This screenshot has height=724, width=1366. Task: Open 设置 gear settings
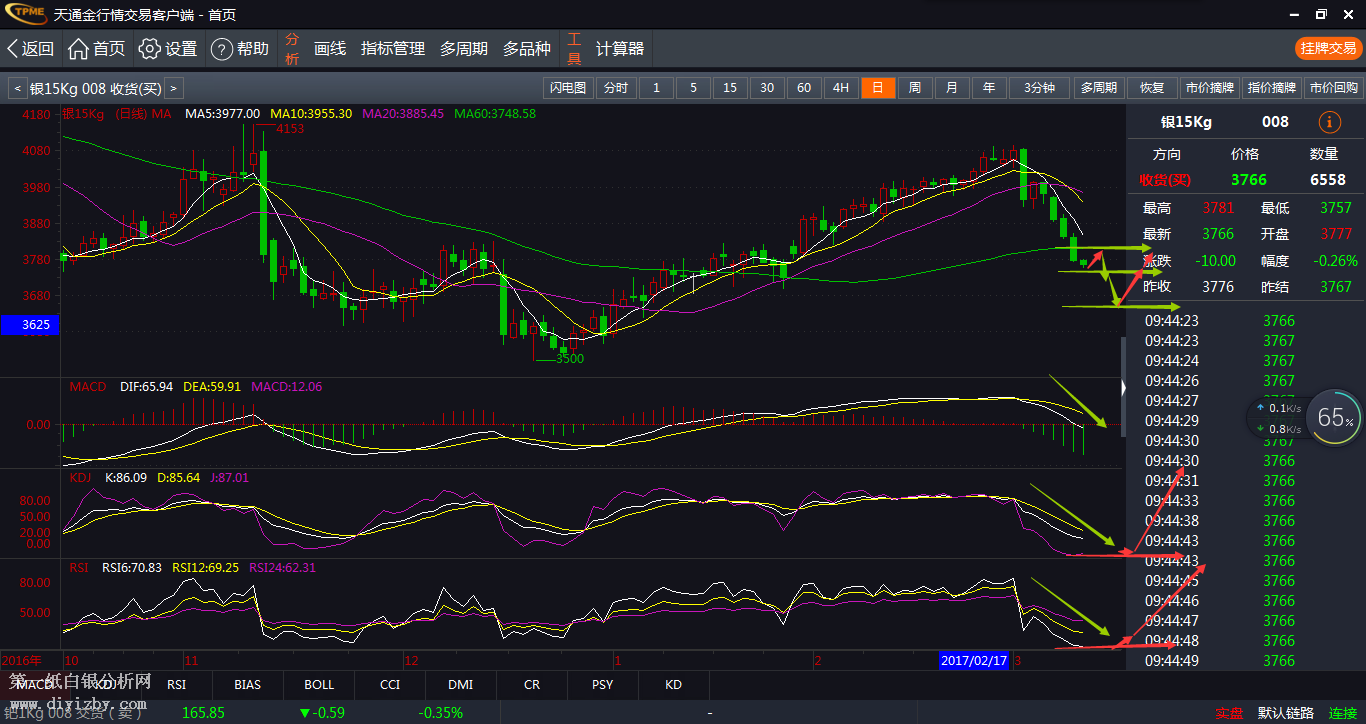[x=168, y=49]
